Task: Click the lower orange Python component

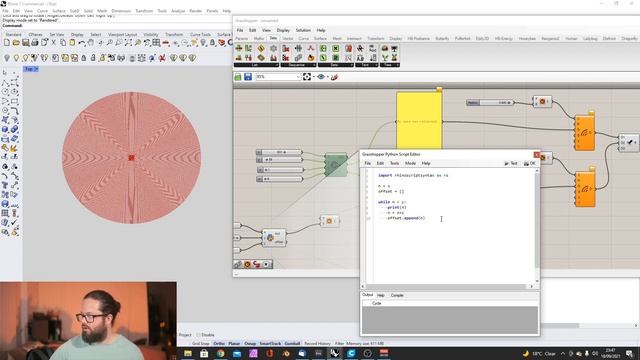Action: pyautogui.click(x=585, y=189)
